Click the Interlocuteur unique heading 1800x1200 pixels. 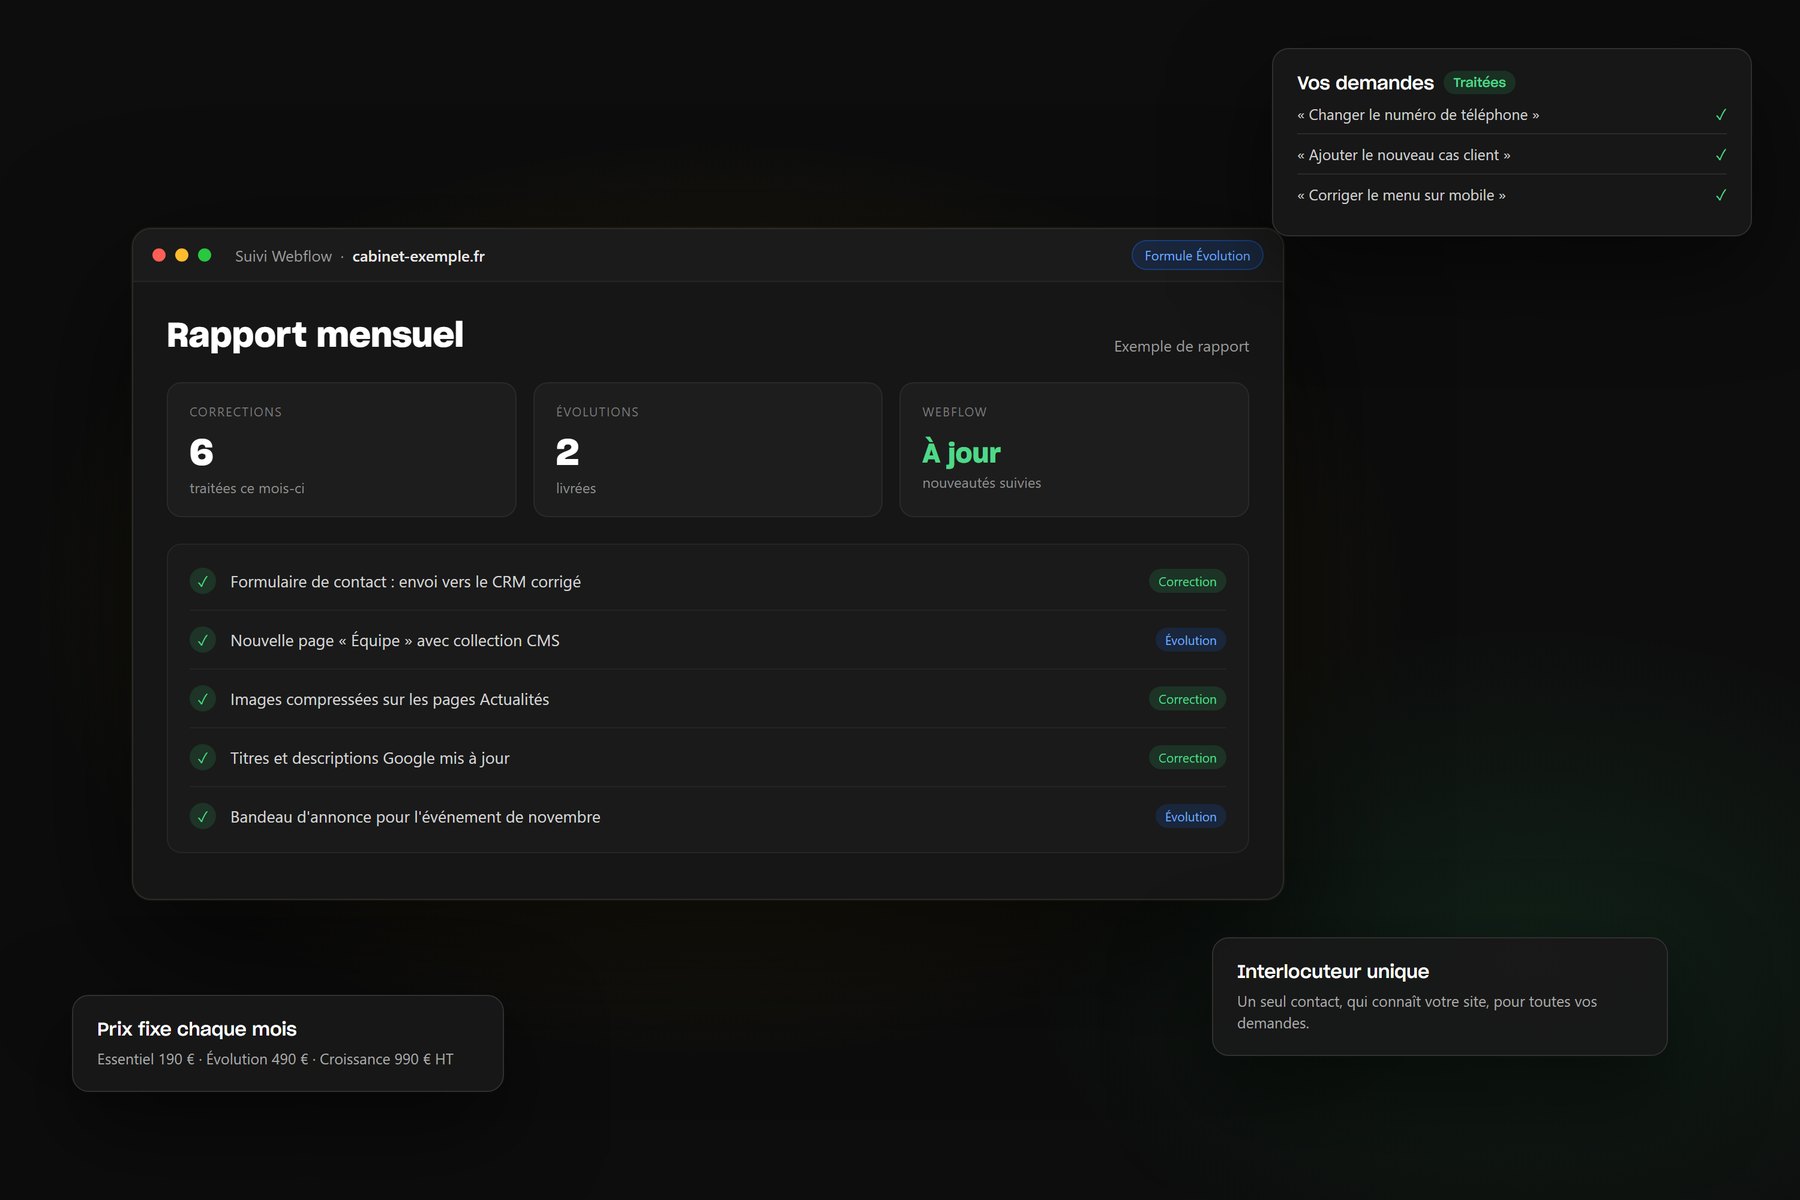1333,971
